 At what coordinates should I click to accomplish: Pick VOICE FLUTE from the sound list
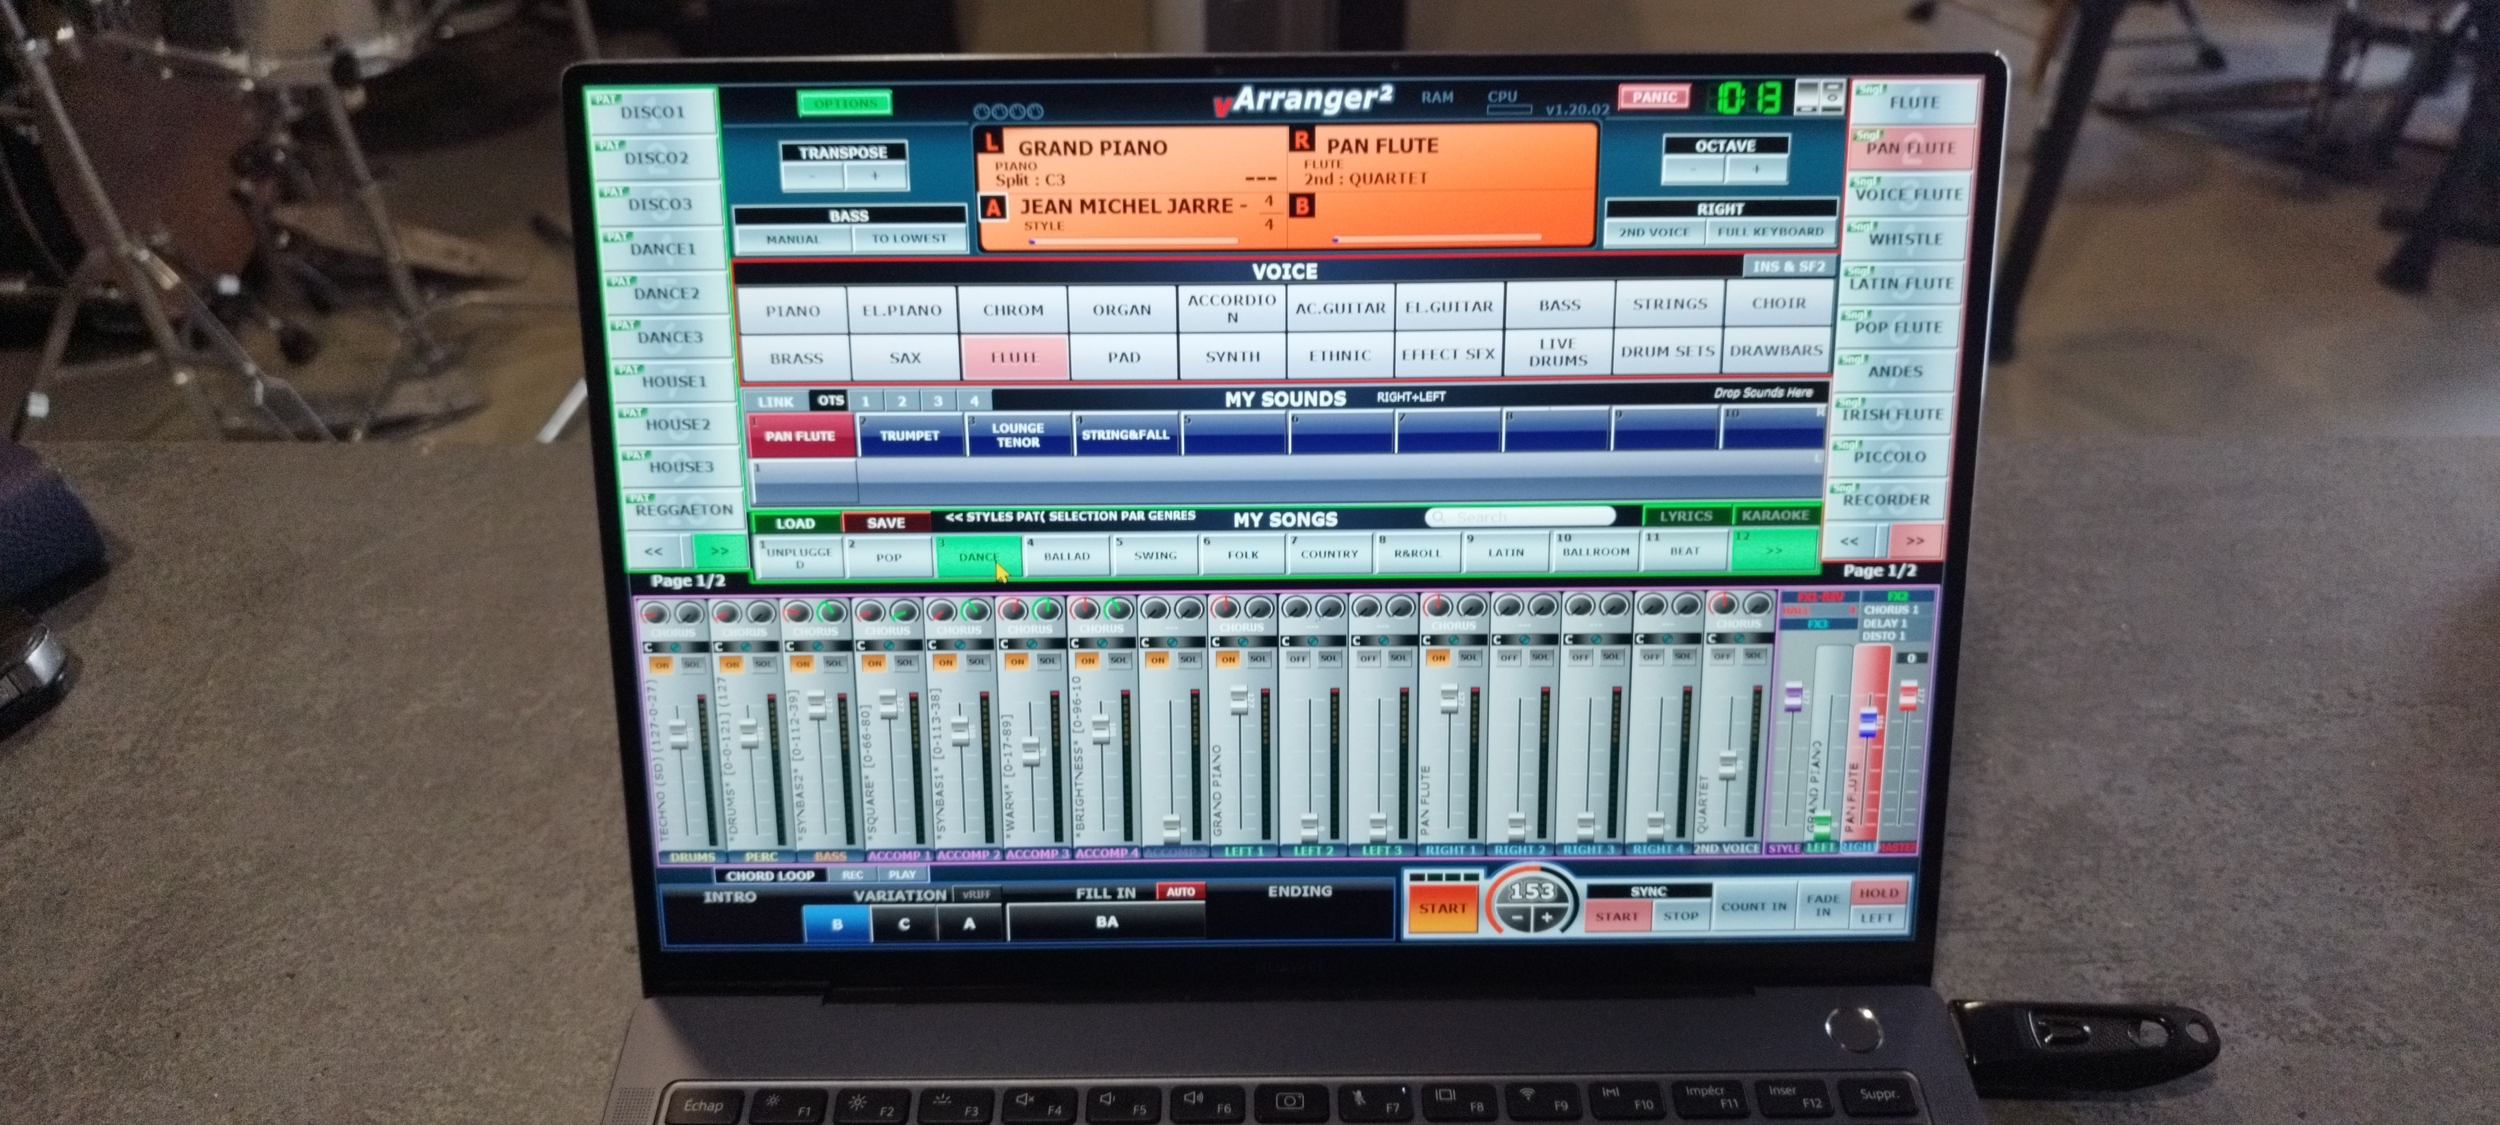(x=1908, y=194)
